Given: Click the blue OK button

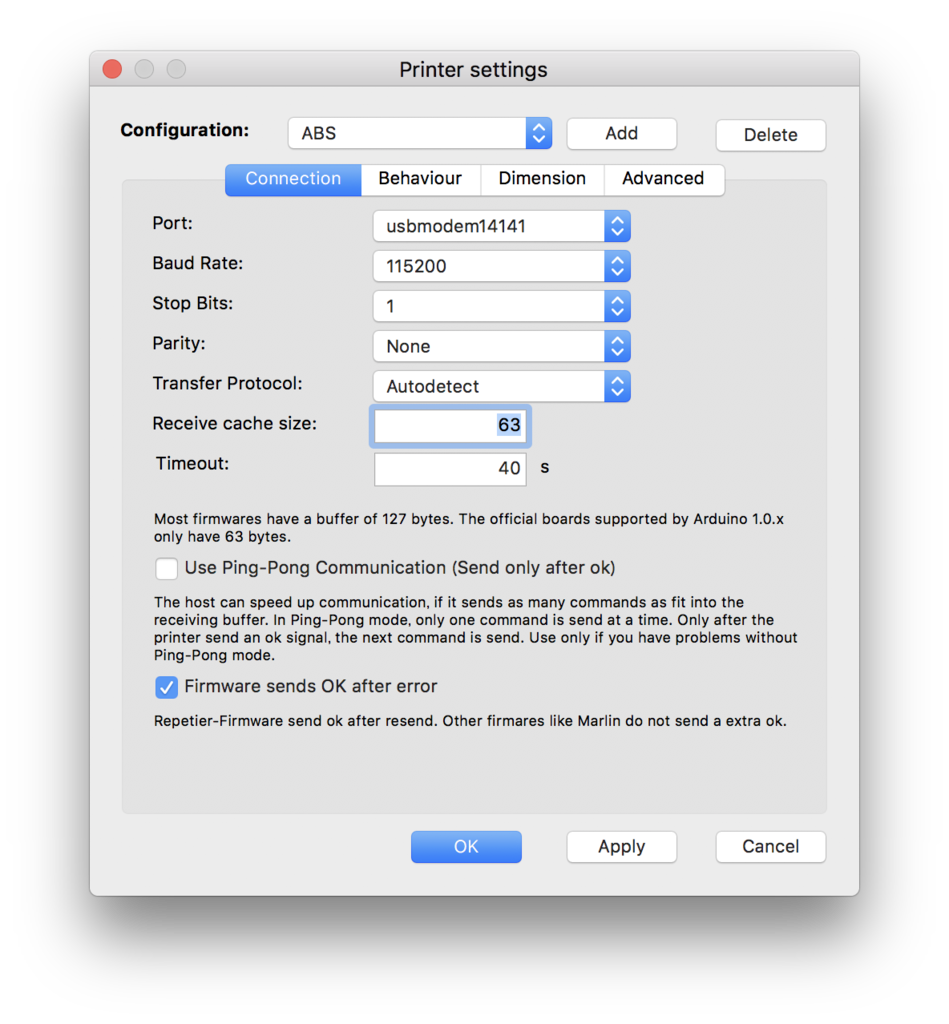Looking at the screenshot, I should tap(466, 847).
